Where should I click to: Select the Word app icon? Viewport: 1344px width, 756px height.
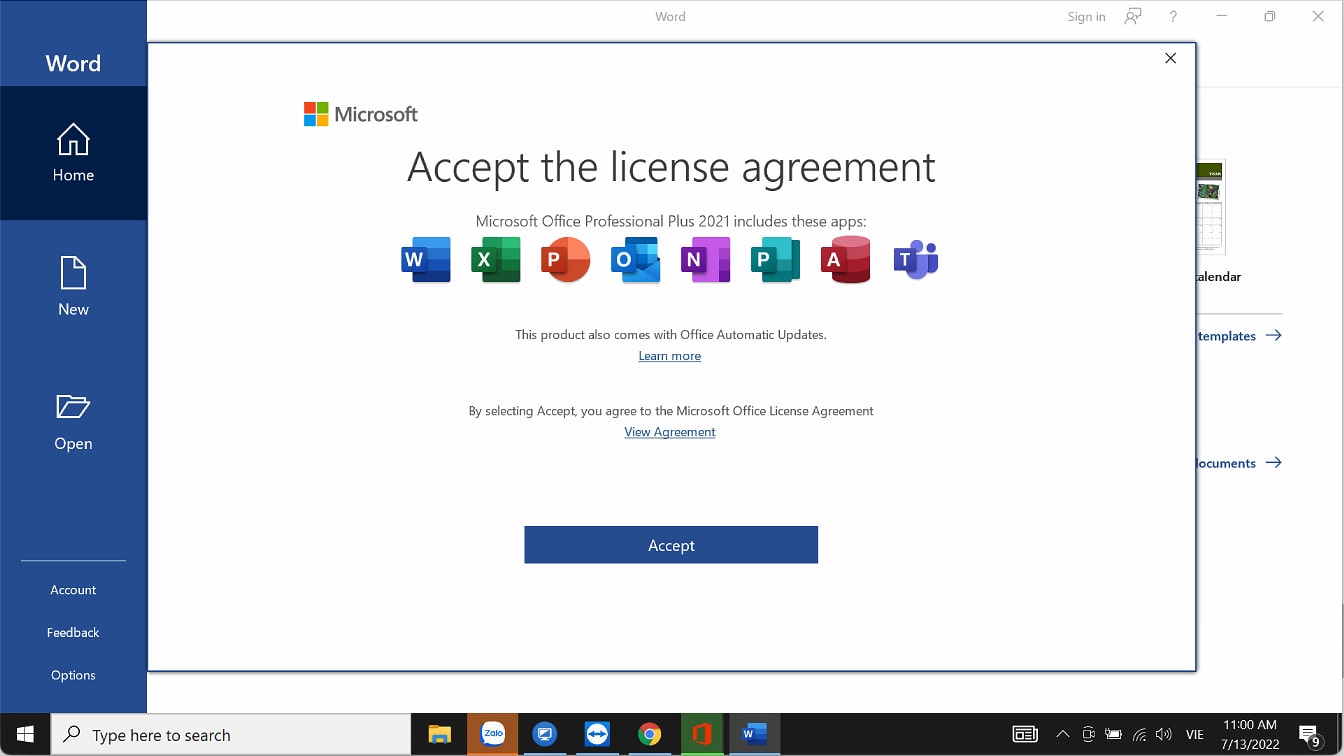pyautogui.click(x=425, y=259)
